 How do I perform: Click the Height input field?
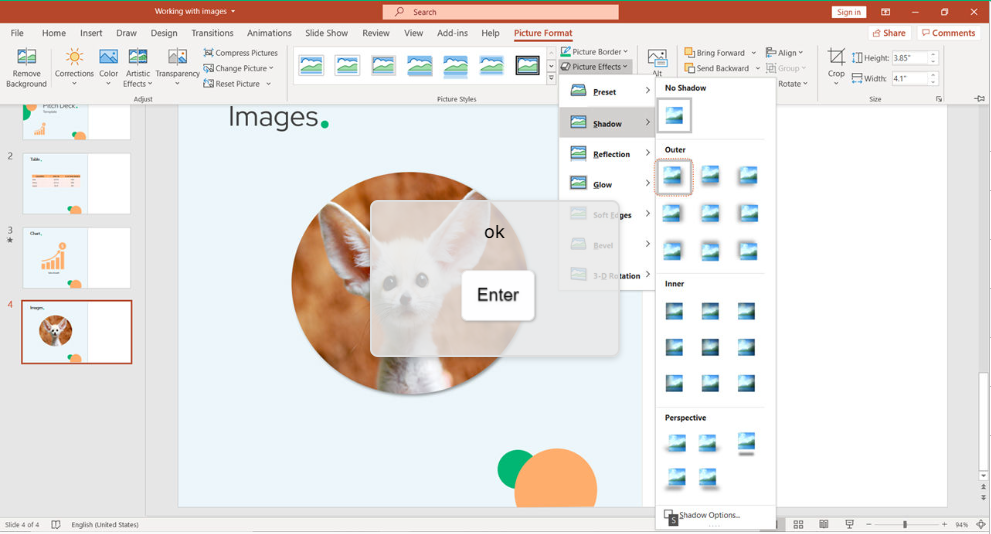[x=909, y=58]
